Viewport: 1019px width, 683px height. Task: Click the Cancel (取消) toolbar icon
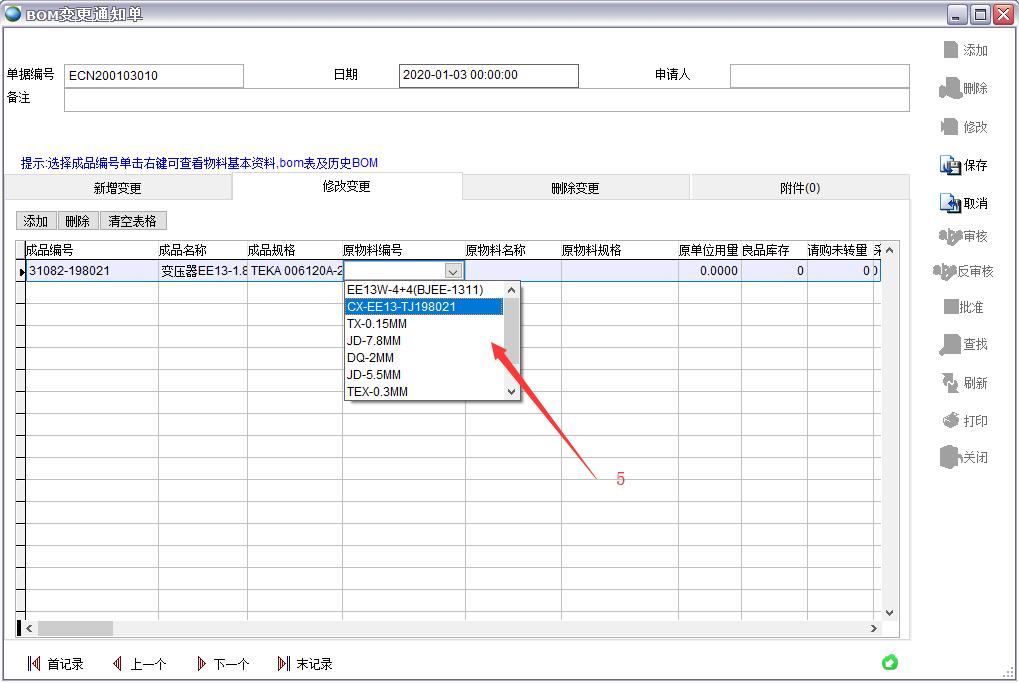pyautogui.click(x=951, y=203)
